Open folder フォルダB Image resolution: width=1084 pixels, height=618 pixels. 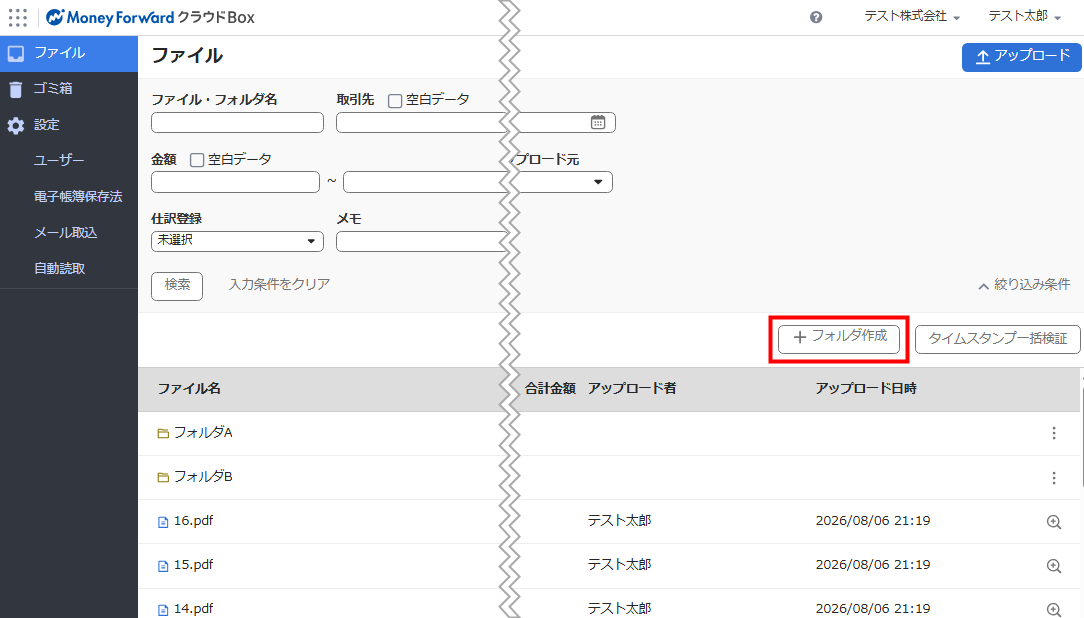[x=203, y=477]
